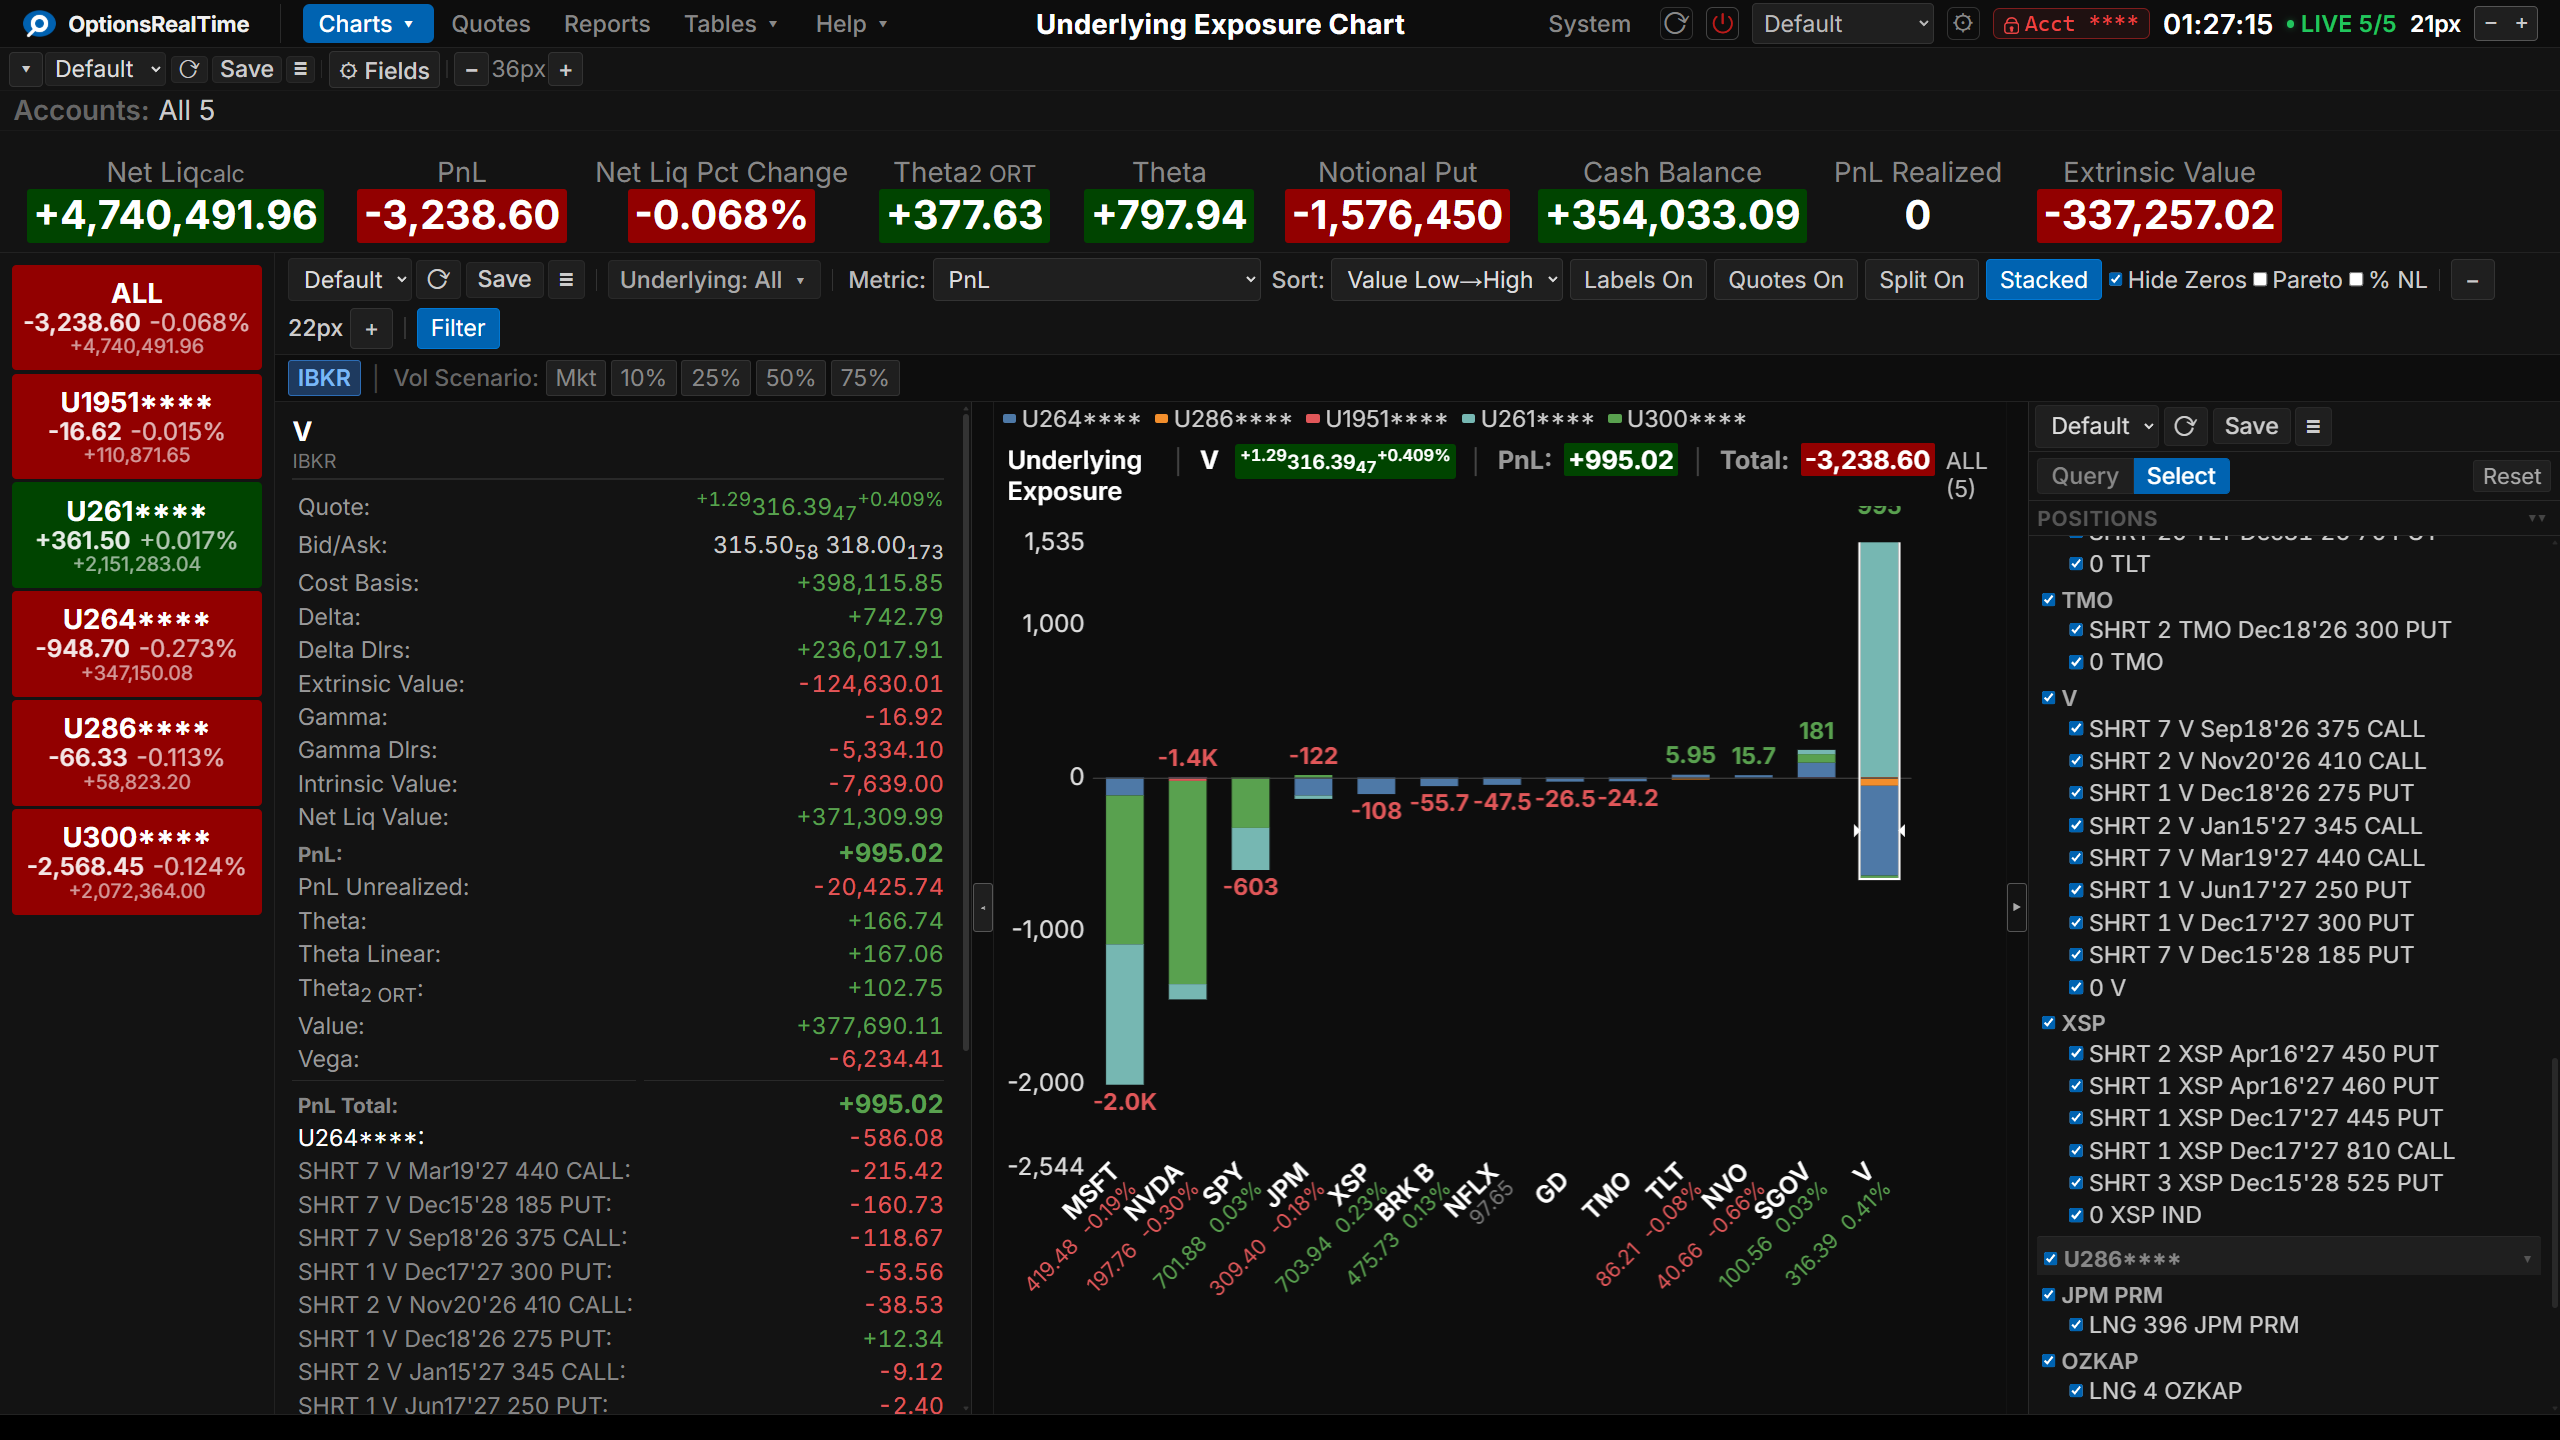The image size is (2560, 1440).
Task: Open the Help dropdown menu
Action: 851,24
